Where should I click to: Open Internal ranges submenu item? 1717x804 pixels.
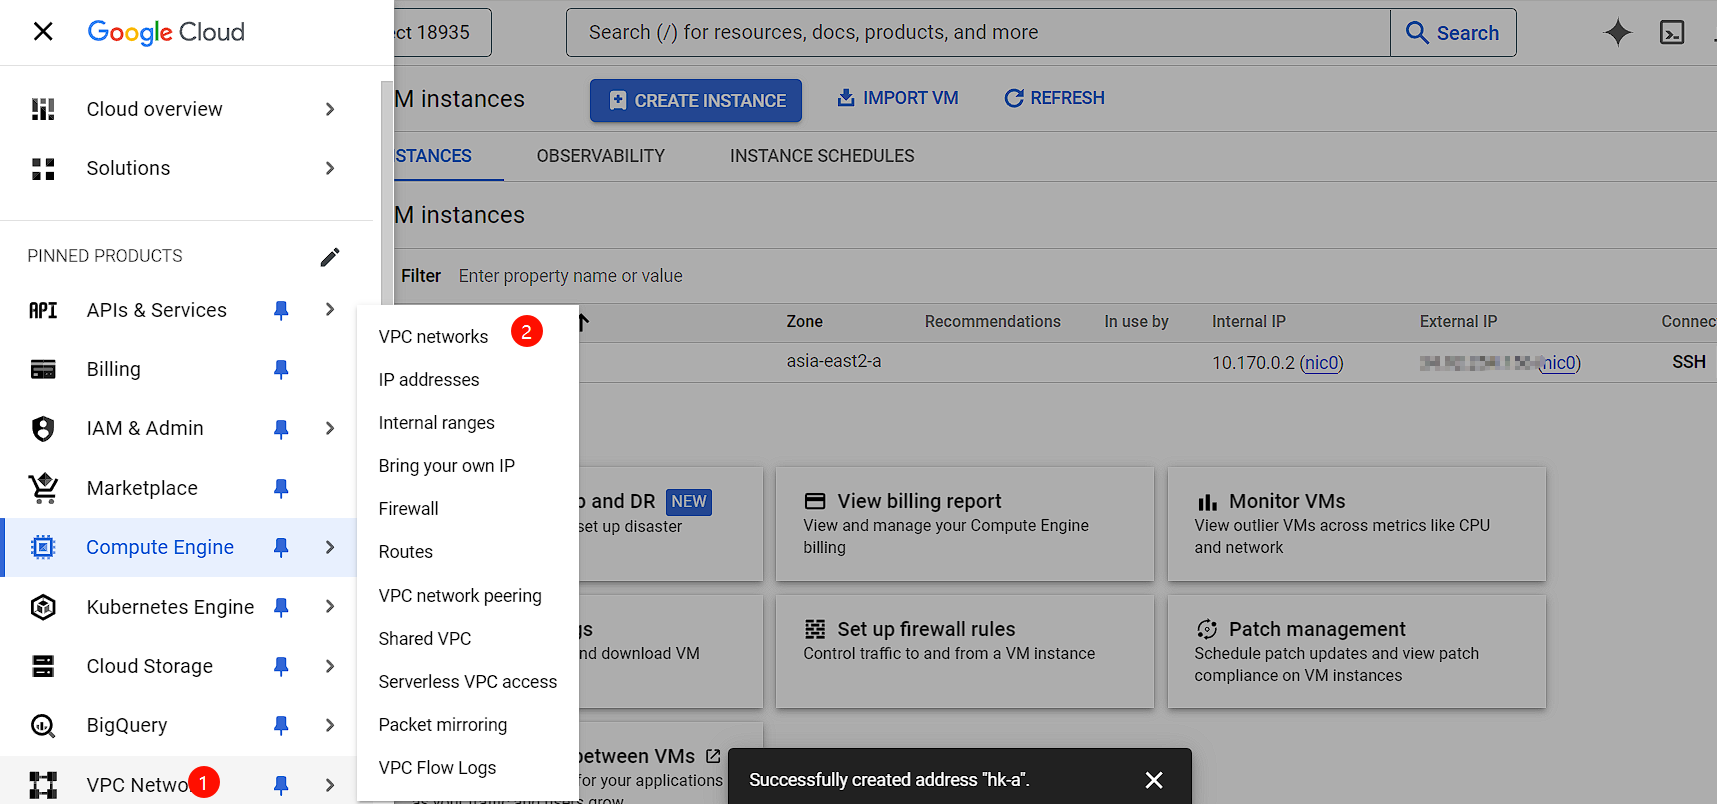pyautogui.click(x=436, y=423)
